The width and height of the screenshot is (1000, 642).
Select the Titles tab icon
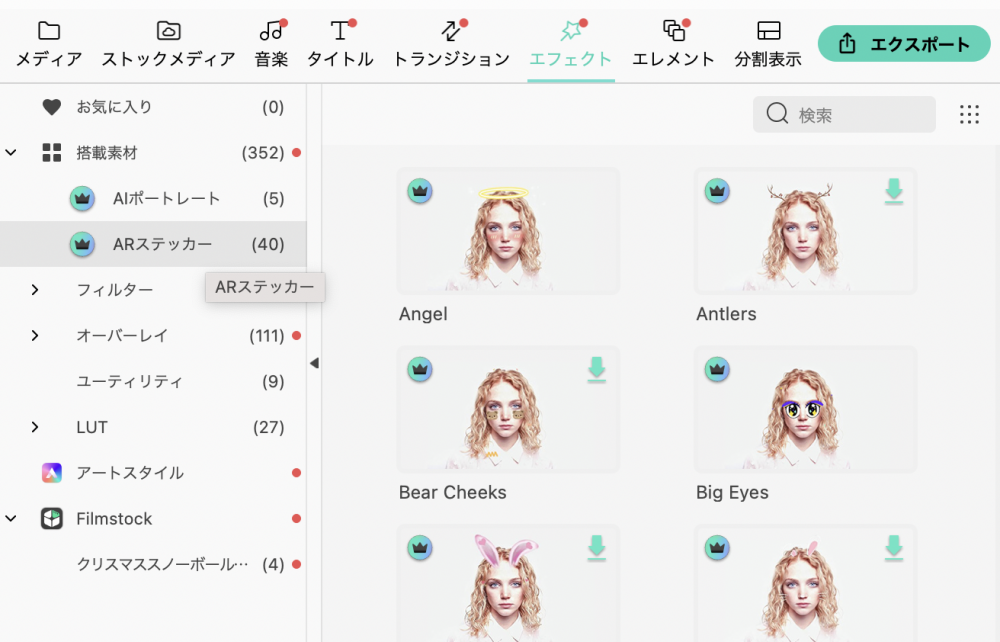[340, 31]
